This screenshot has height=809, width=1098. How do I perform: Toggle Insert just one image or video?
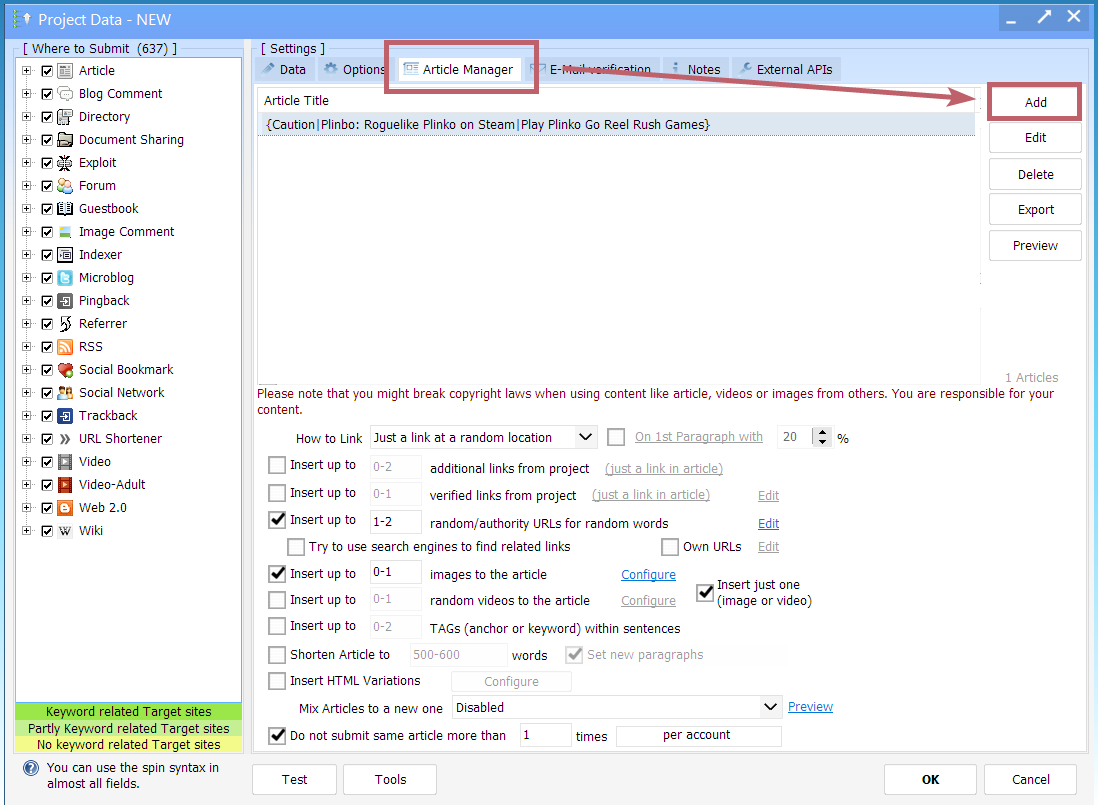click(705, 593)
